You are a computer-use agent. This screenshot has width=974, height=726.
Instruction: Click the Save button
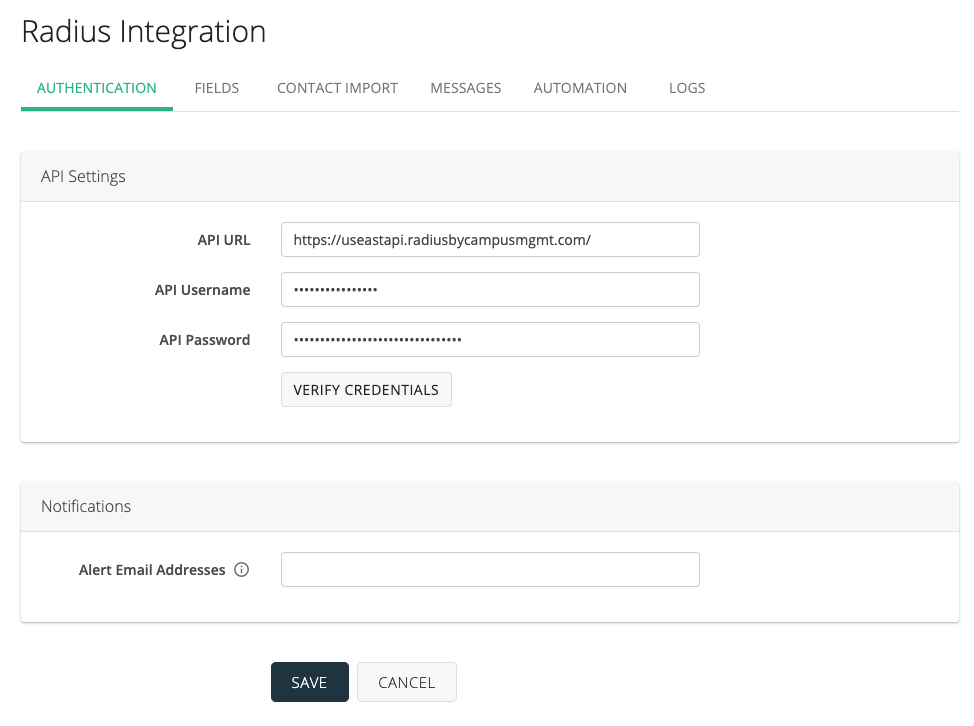tap(309, 682)
